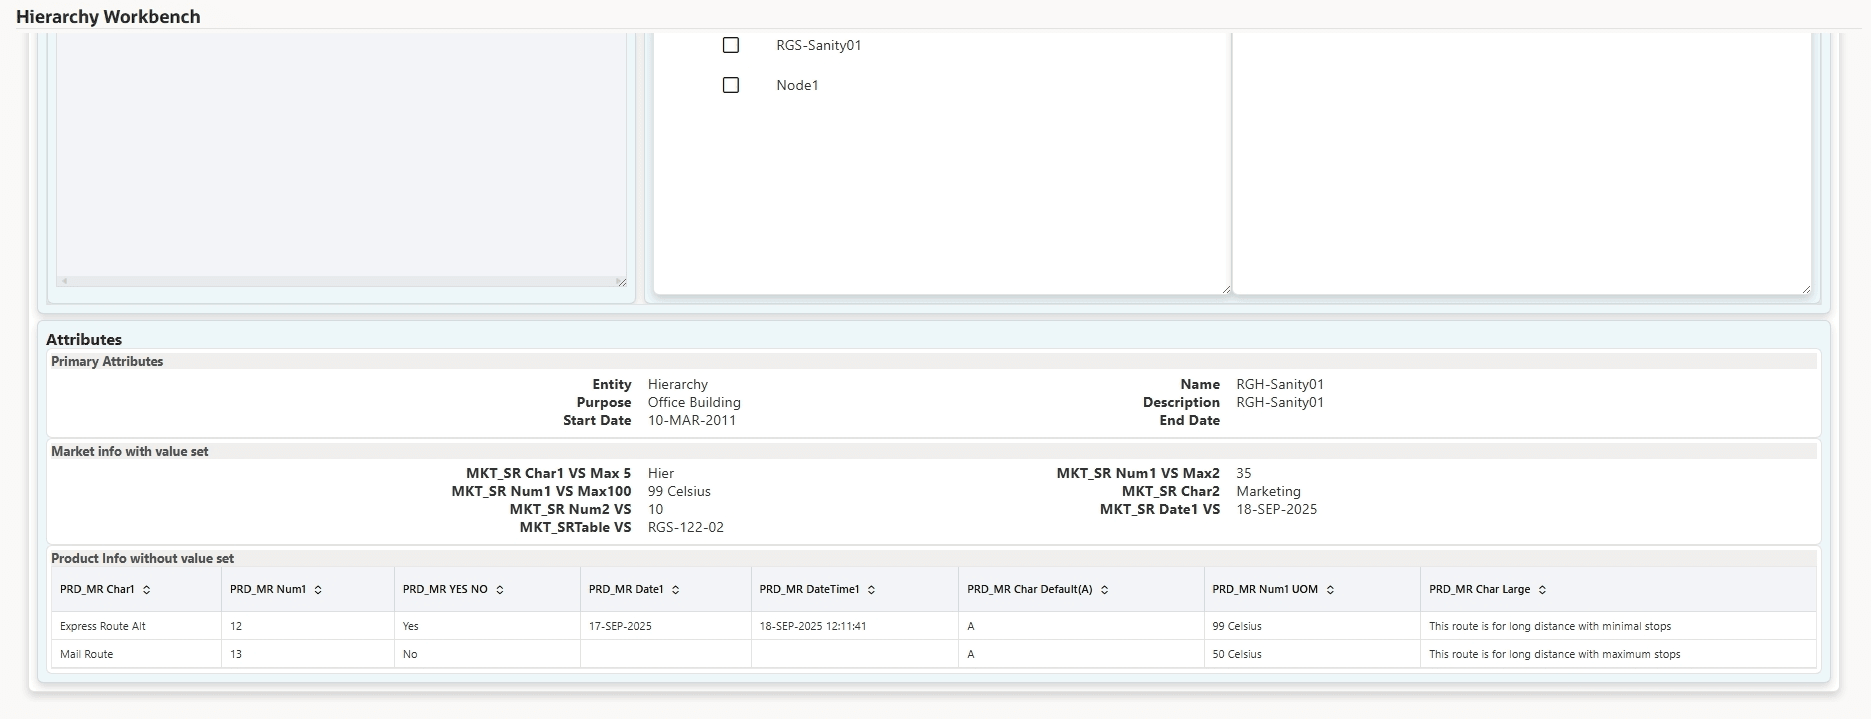Click the Purpose value Office Building
This screenshot has height=719, width=1871.
click(x=694, y=402)
